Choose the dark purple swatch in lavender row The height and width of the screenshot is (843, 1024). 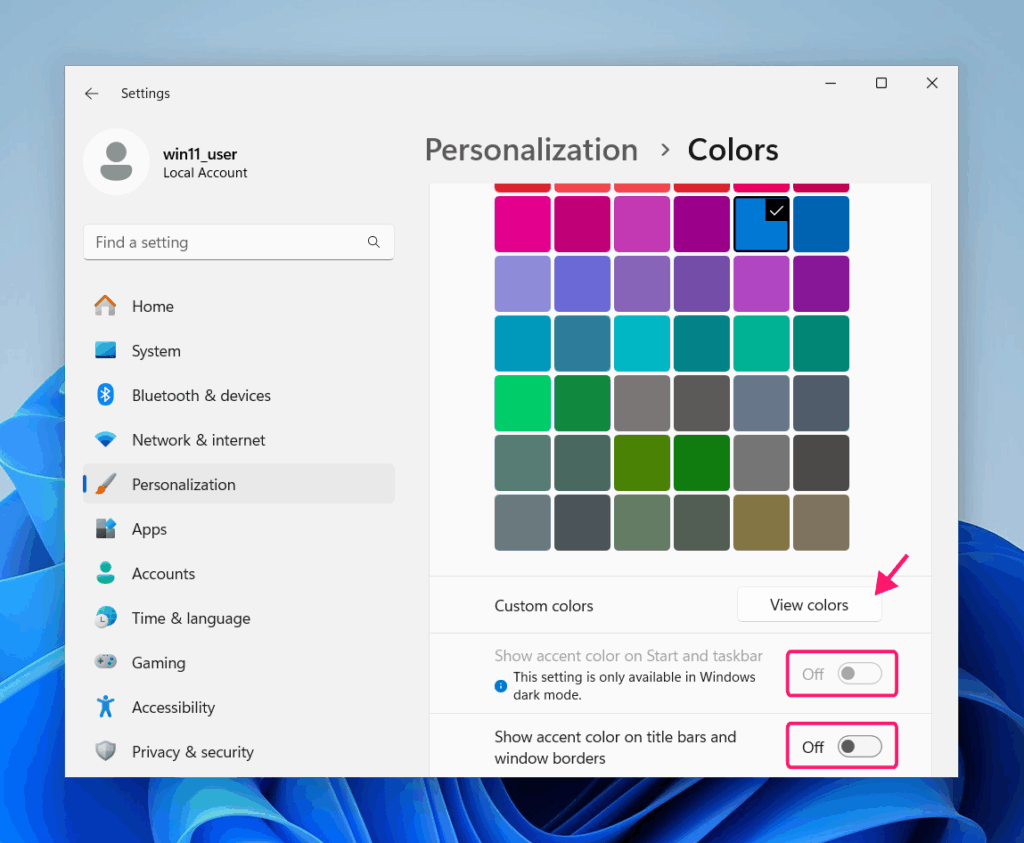[x=821, y=283]
